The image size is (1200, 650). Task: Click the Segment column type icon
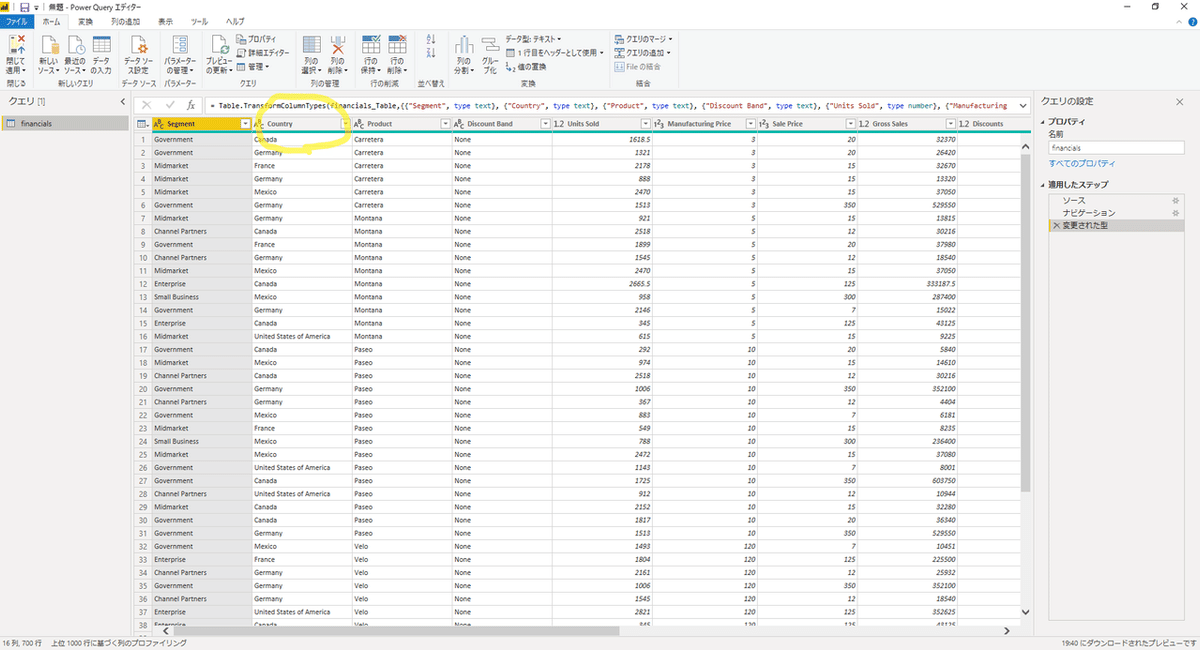click(159, 124)
